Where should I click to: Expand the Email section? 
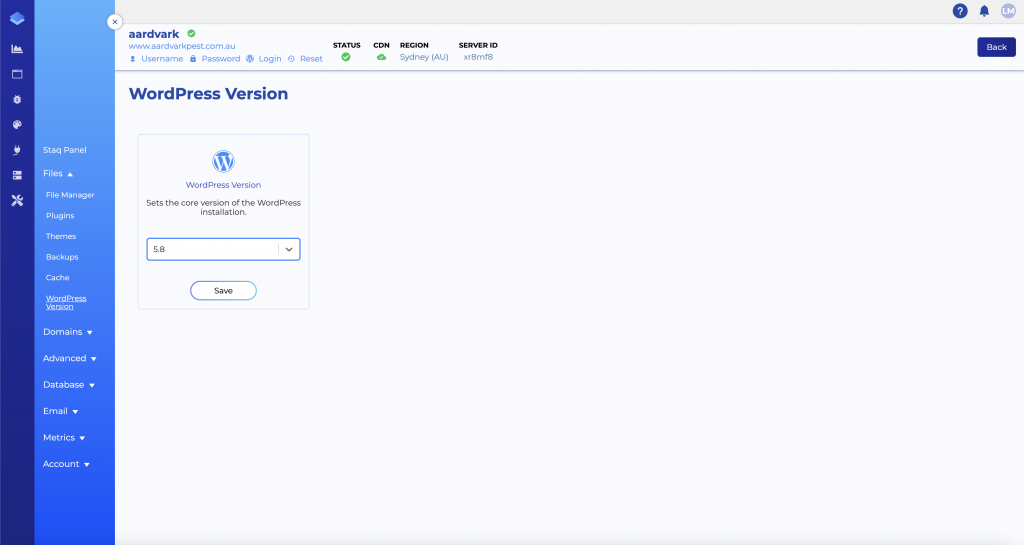[61, 411]
